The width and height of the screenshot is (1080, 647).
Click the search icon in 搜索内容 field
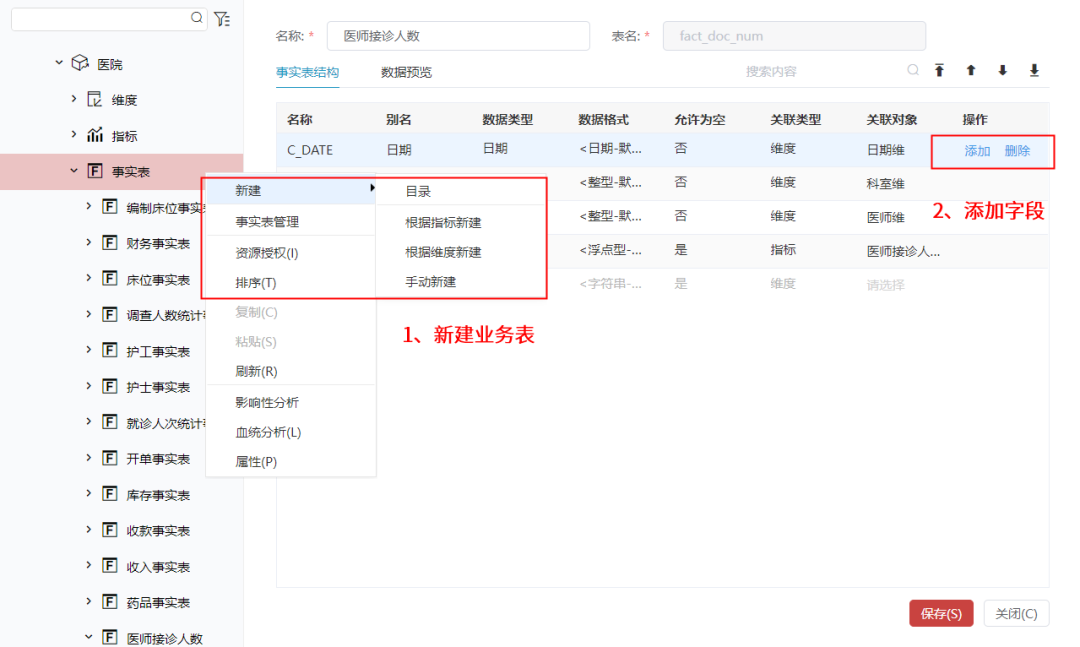point(913,70)
